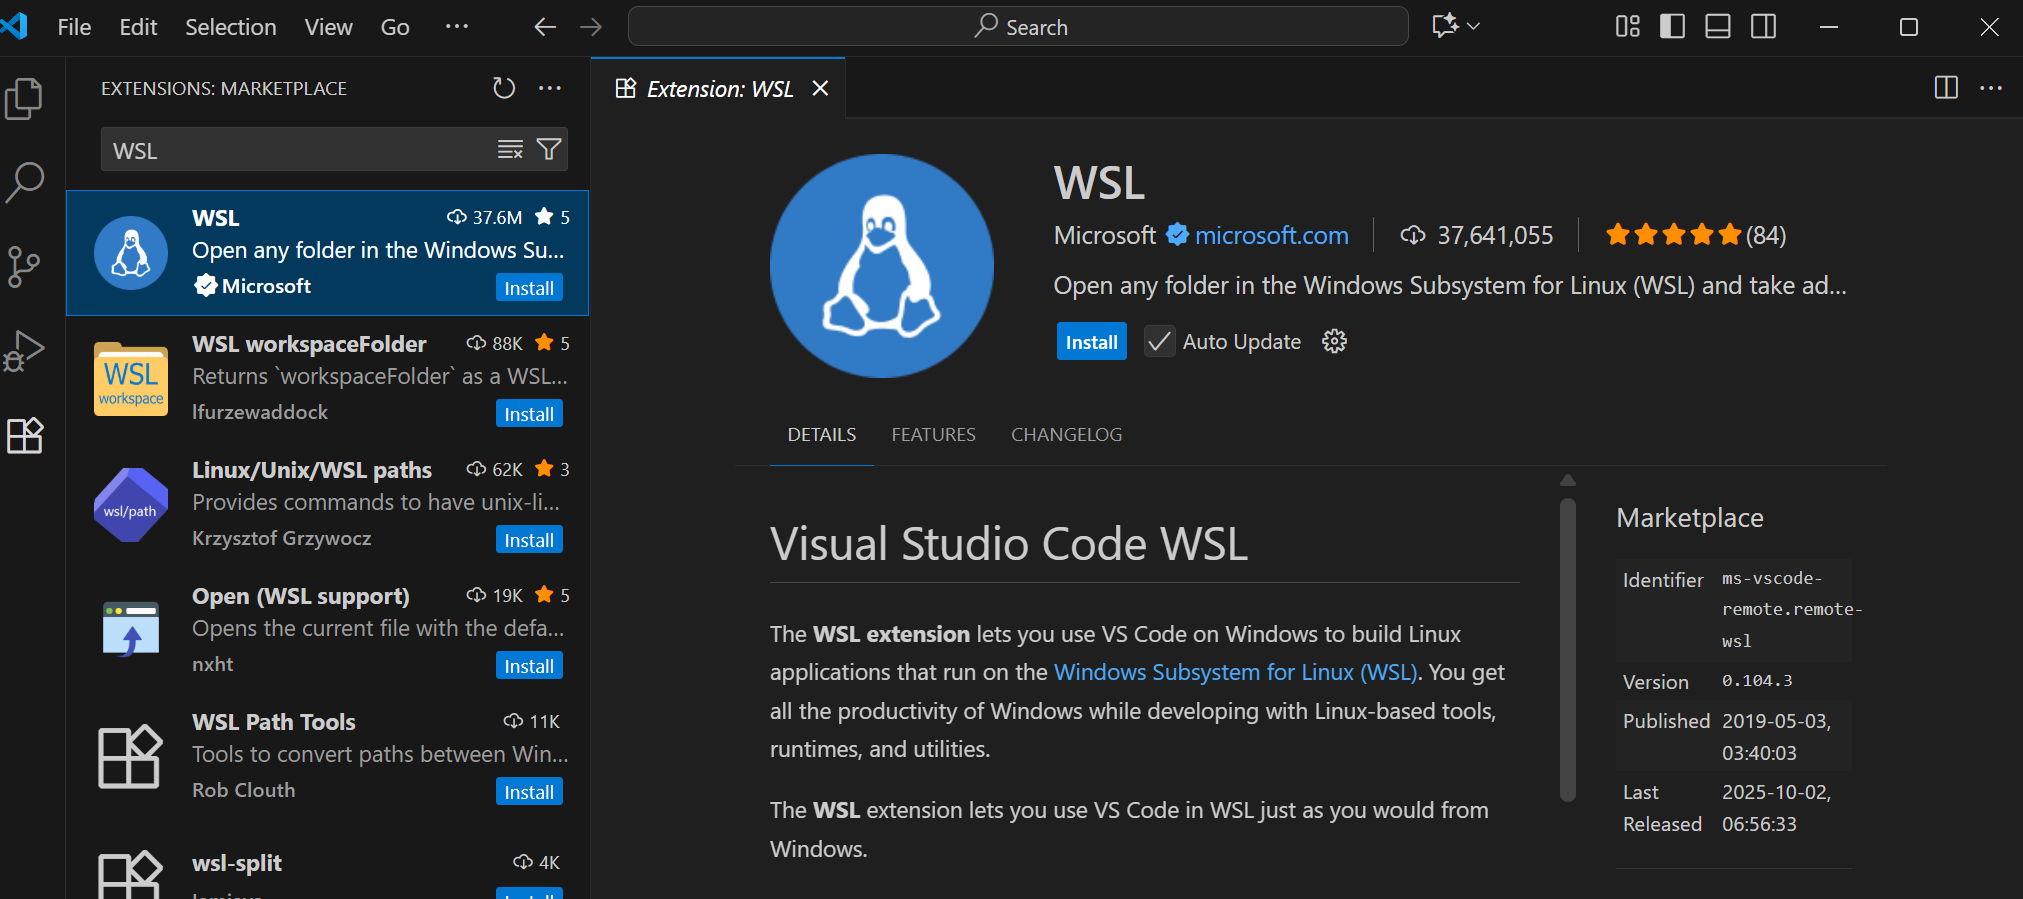Open microsoft.com publisher link

[1271, 235]
